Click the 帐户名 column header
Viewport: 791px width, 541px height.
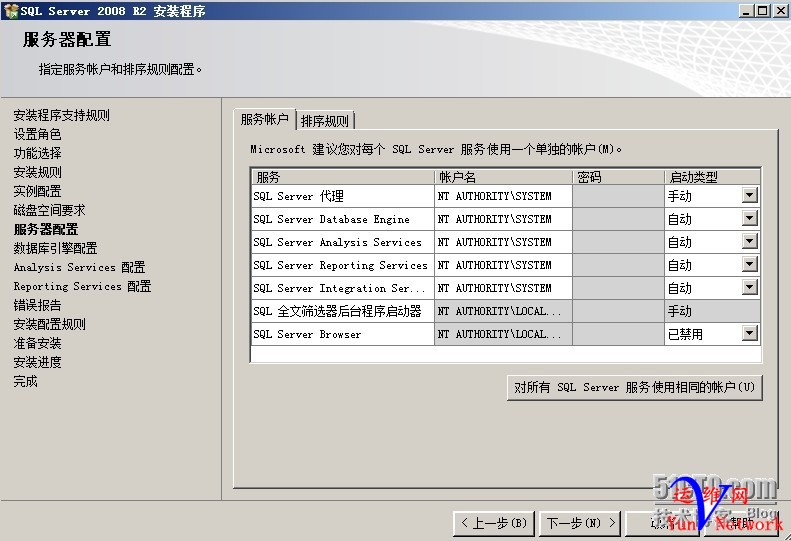click(503, 177)
